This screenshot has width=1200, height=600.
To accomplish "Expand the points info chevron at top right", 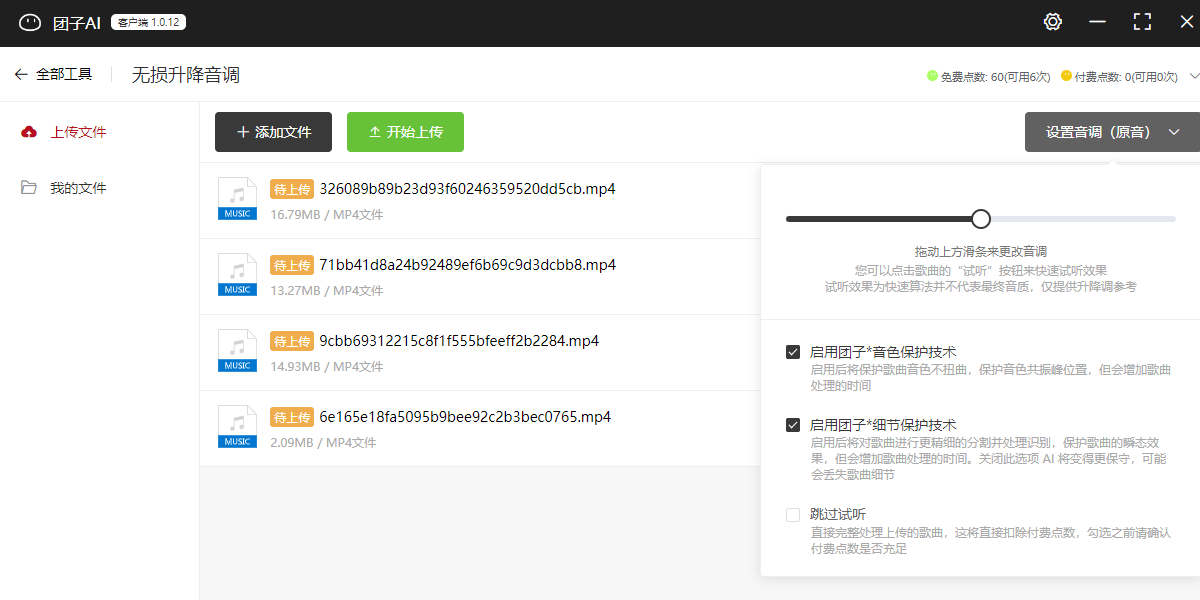I will (1192, 75).
